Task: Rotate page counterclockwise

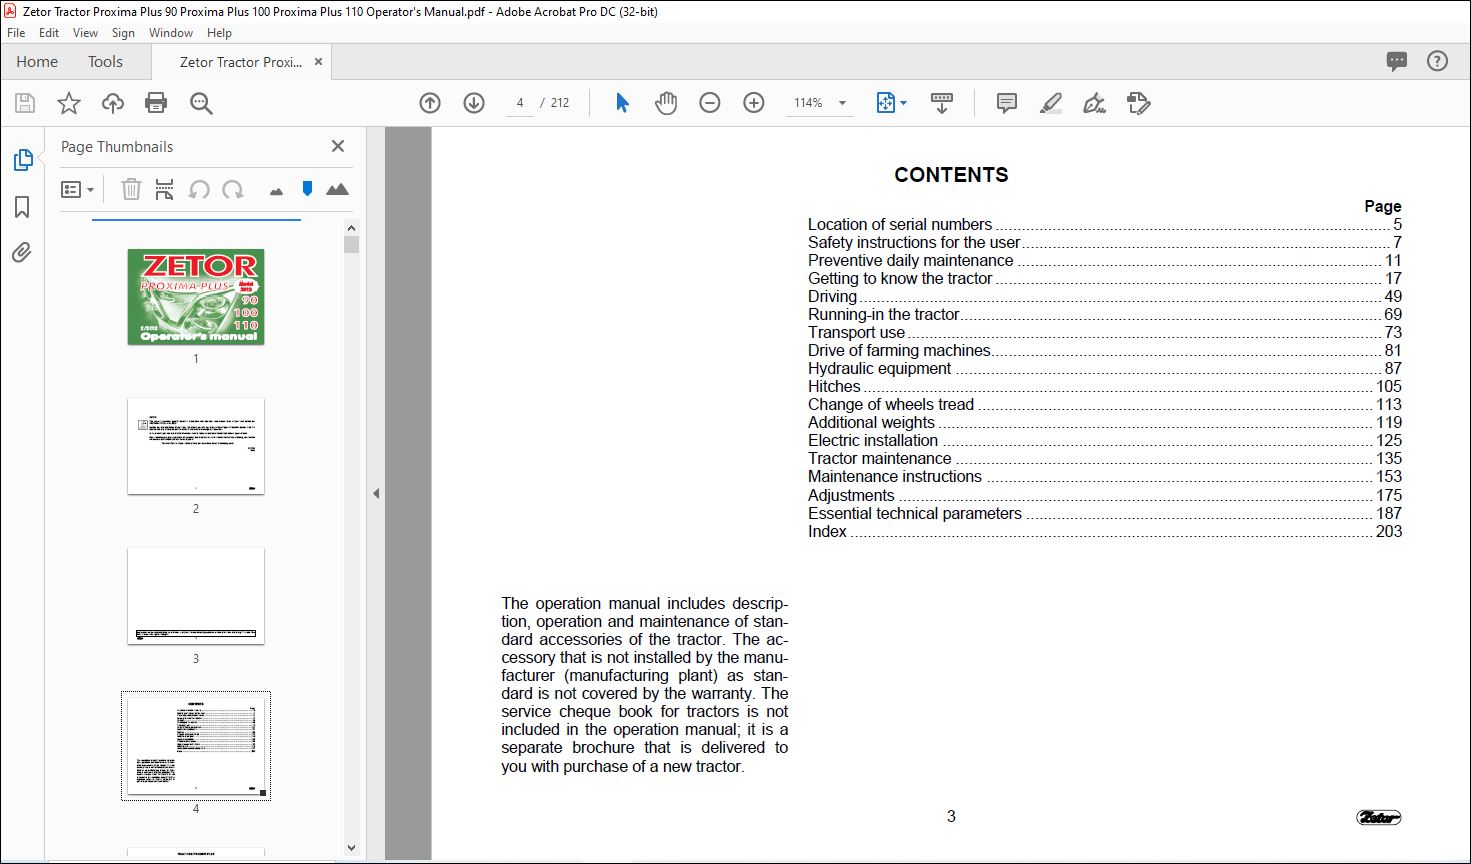Action: pos(199,189)
